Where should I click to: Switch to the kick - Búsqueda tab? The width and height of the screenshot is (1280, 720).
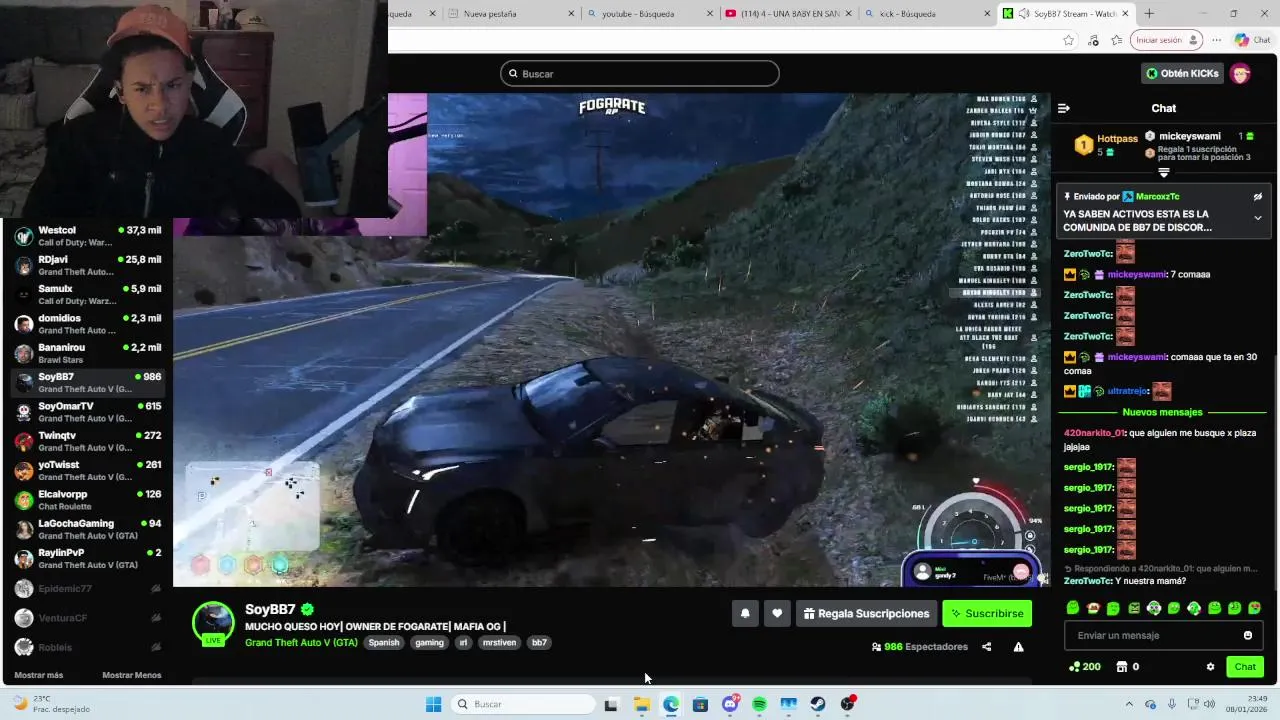[x=920, y=14]
